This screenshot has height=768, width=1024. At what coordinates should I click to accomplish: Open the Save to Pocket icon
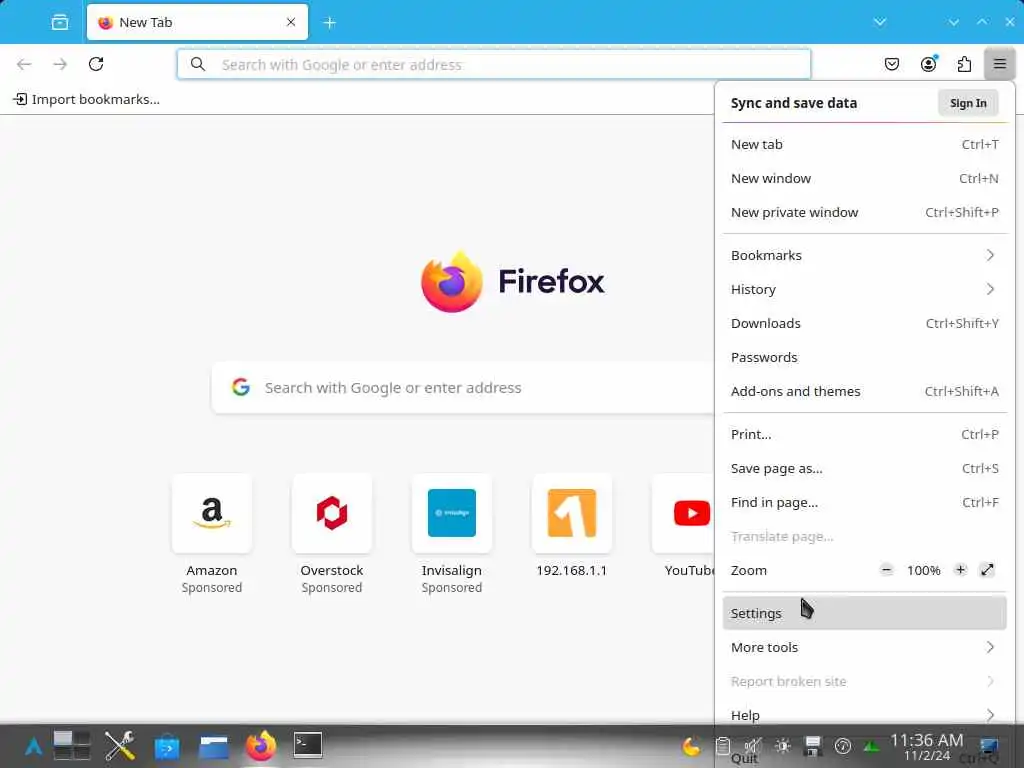[x=891, y=64]
